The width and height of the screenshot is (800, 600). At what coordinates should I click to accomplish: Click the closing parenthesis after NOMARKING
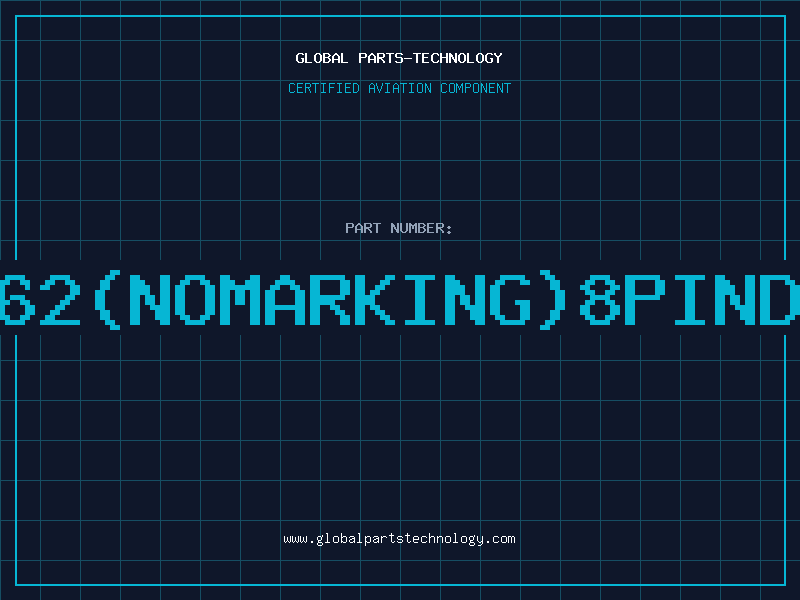[x=554, y=299]
